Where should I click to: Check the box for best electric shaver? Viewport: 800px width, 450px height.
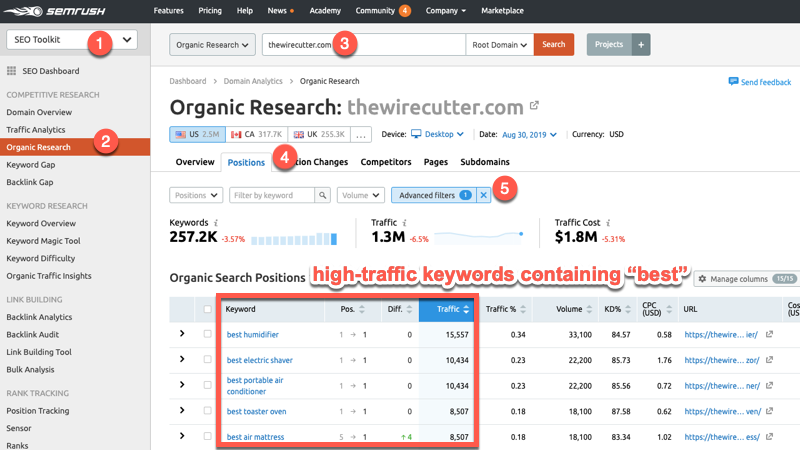point(207,360)
